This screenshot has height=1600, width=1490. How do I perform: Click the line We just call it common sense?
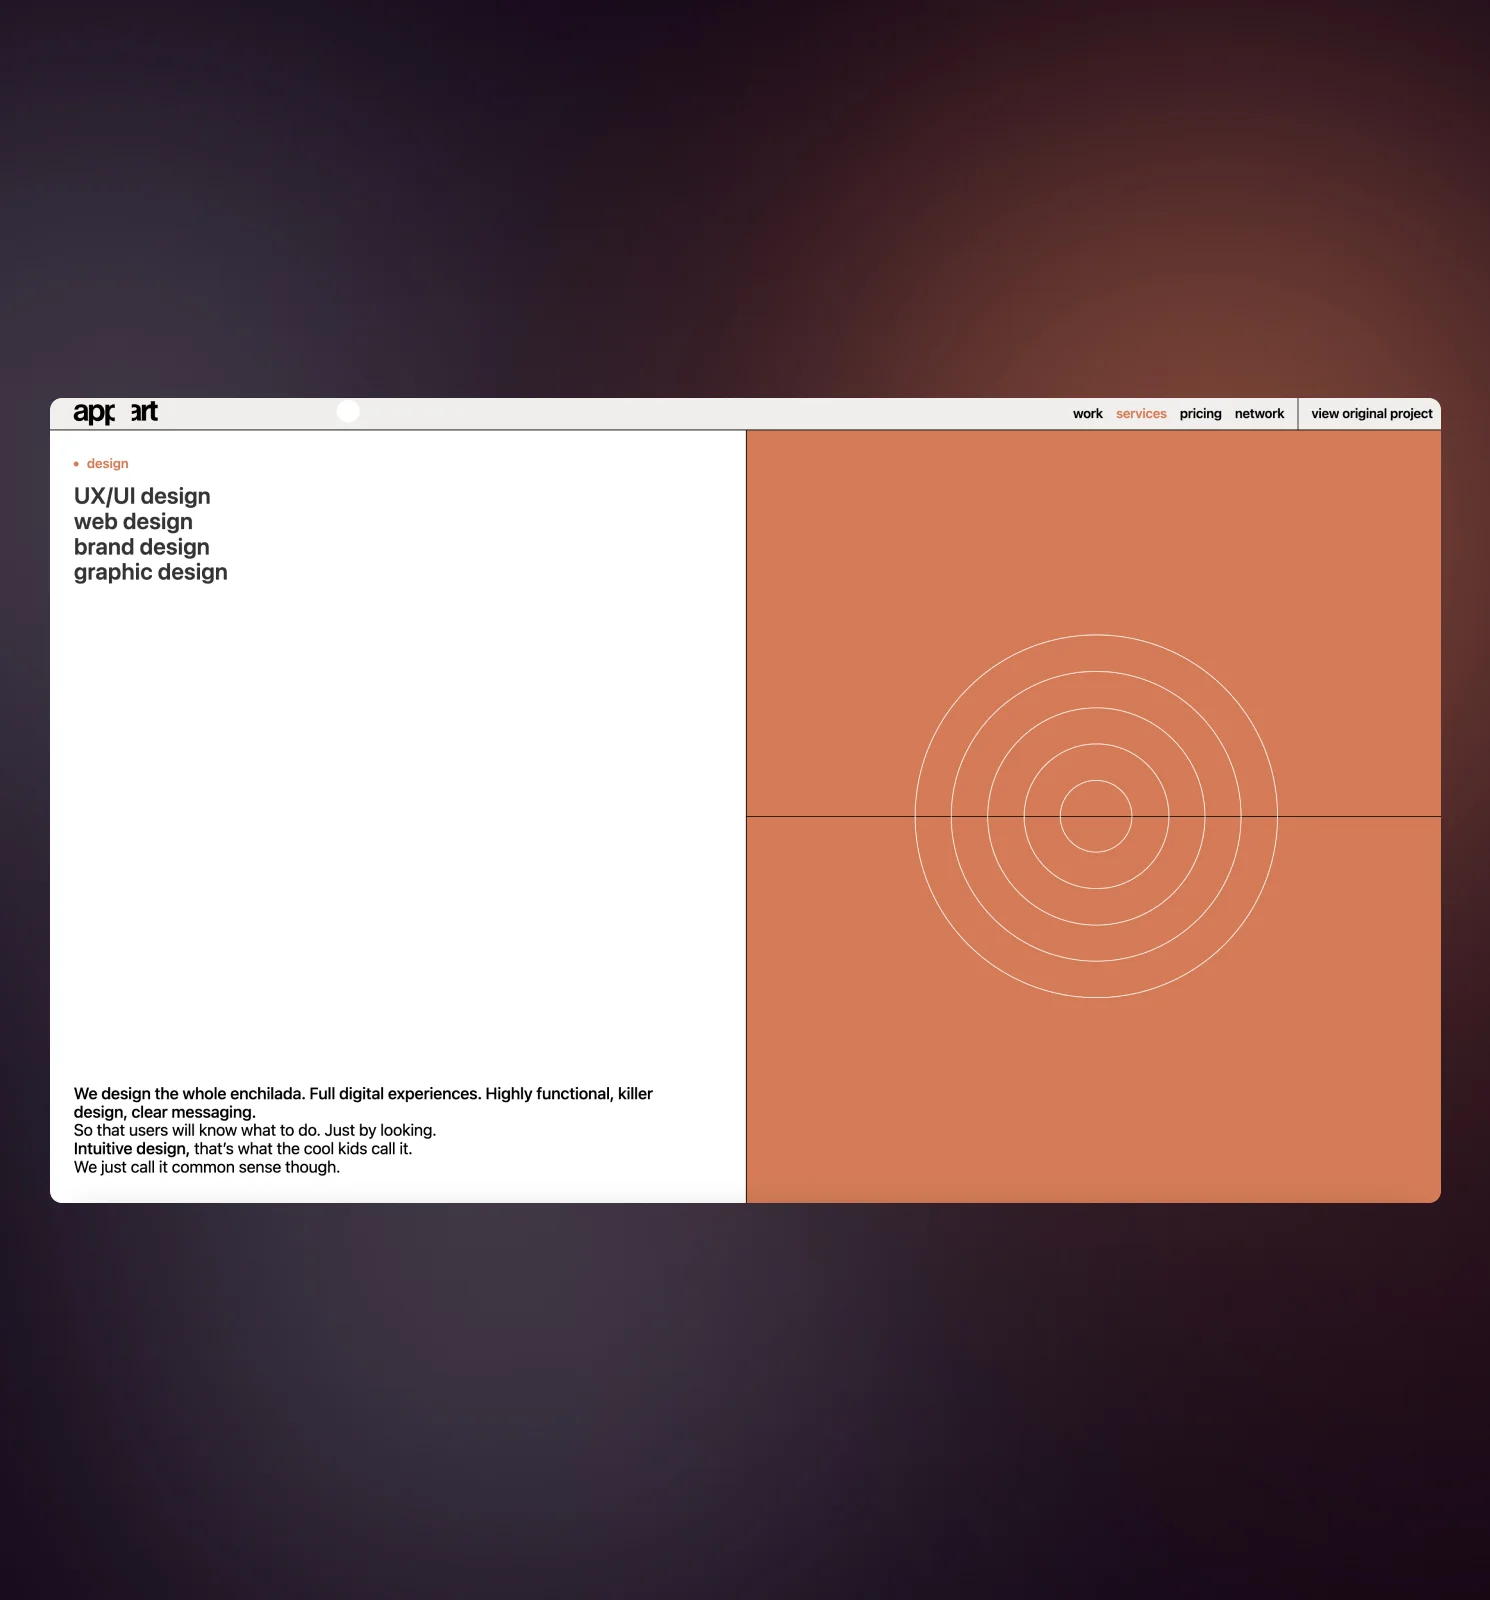pyautogui.click(x=206, y=1167)
